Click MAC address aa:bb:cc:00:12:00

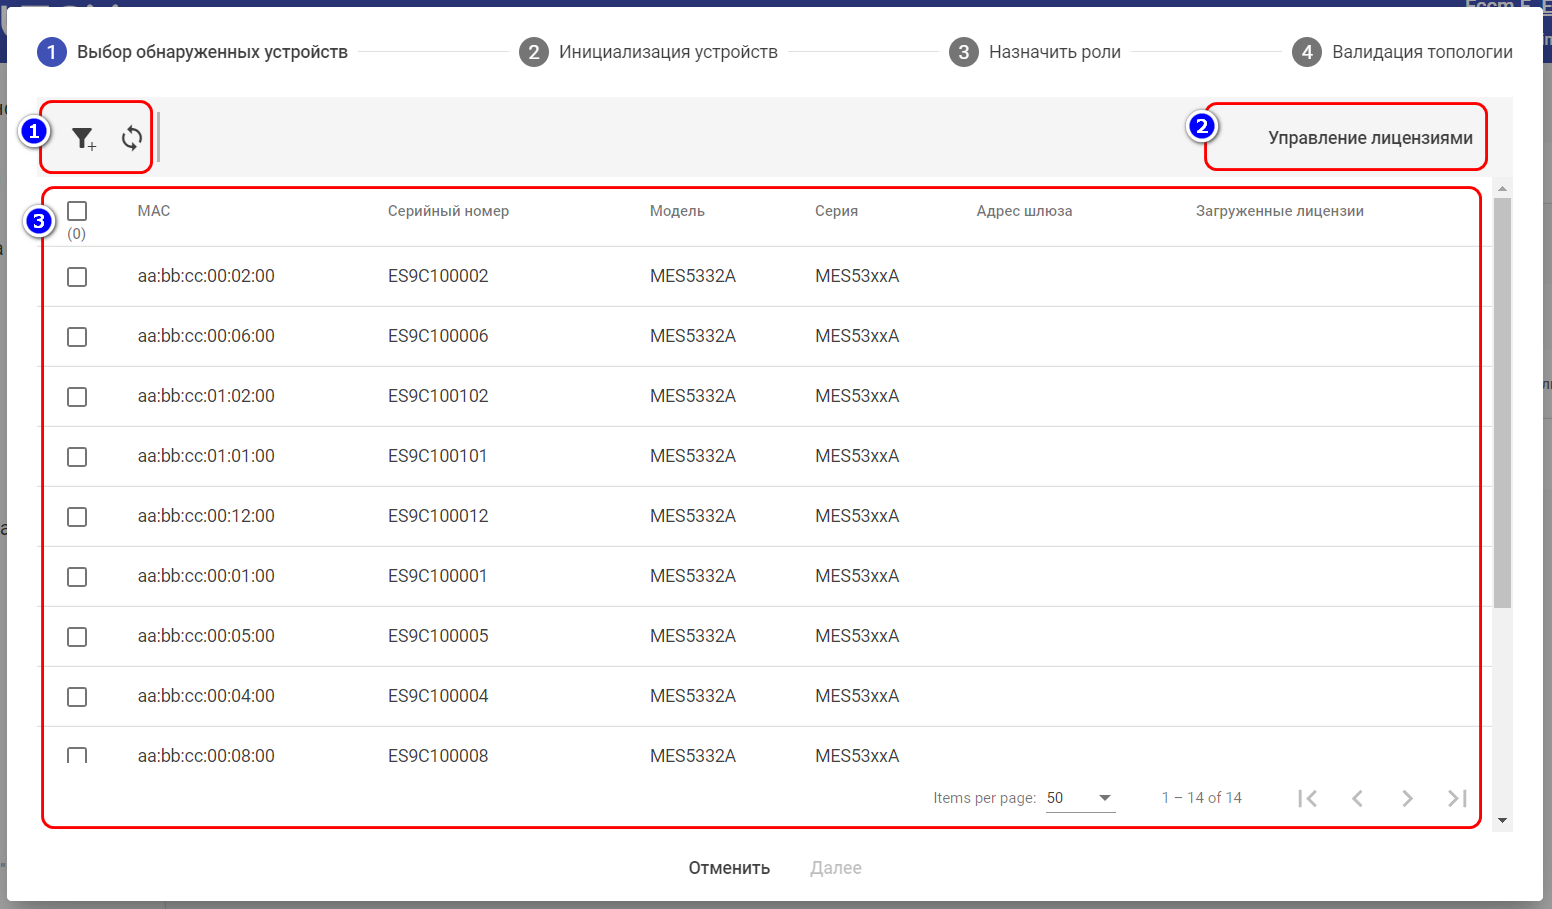coord(206,516)
